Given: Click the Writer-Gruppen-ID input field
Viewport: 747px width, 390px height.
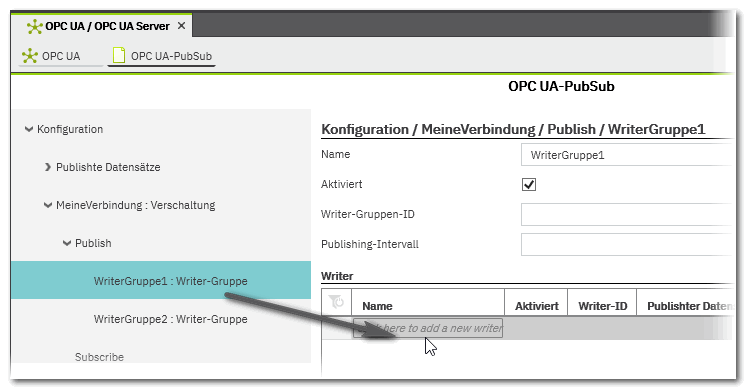Looking at the screenshot, I should [x=626, y=214].
